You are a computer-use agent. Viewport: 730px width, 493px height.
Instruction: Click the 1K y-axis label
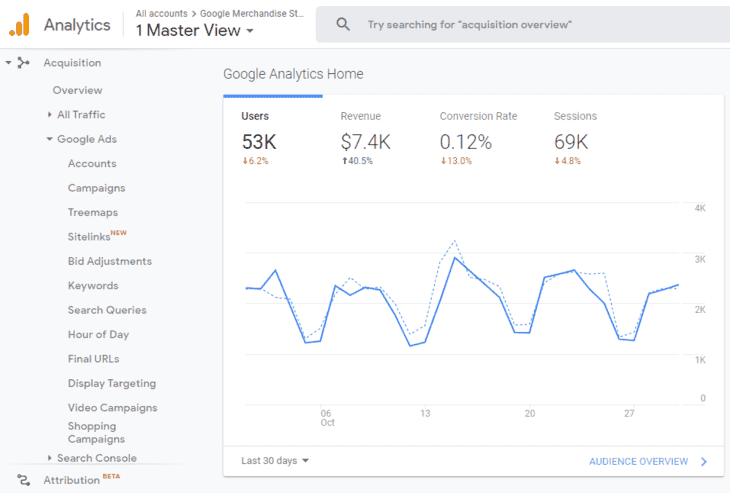700,360
